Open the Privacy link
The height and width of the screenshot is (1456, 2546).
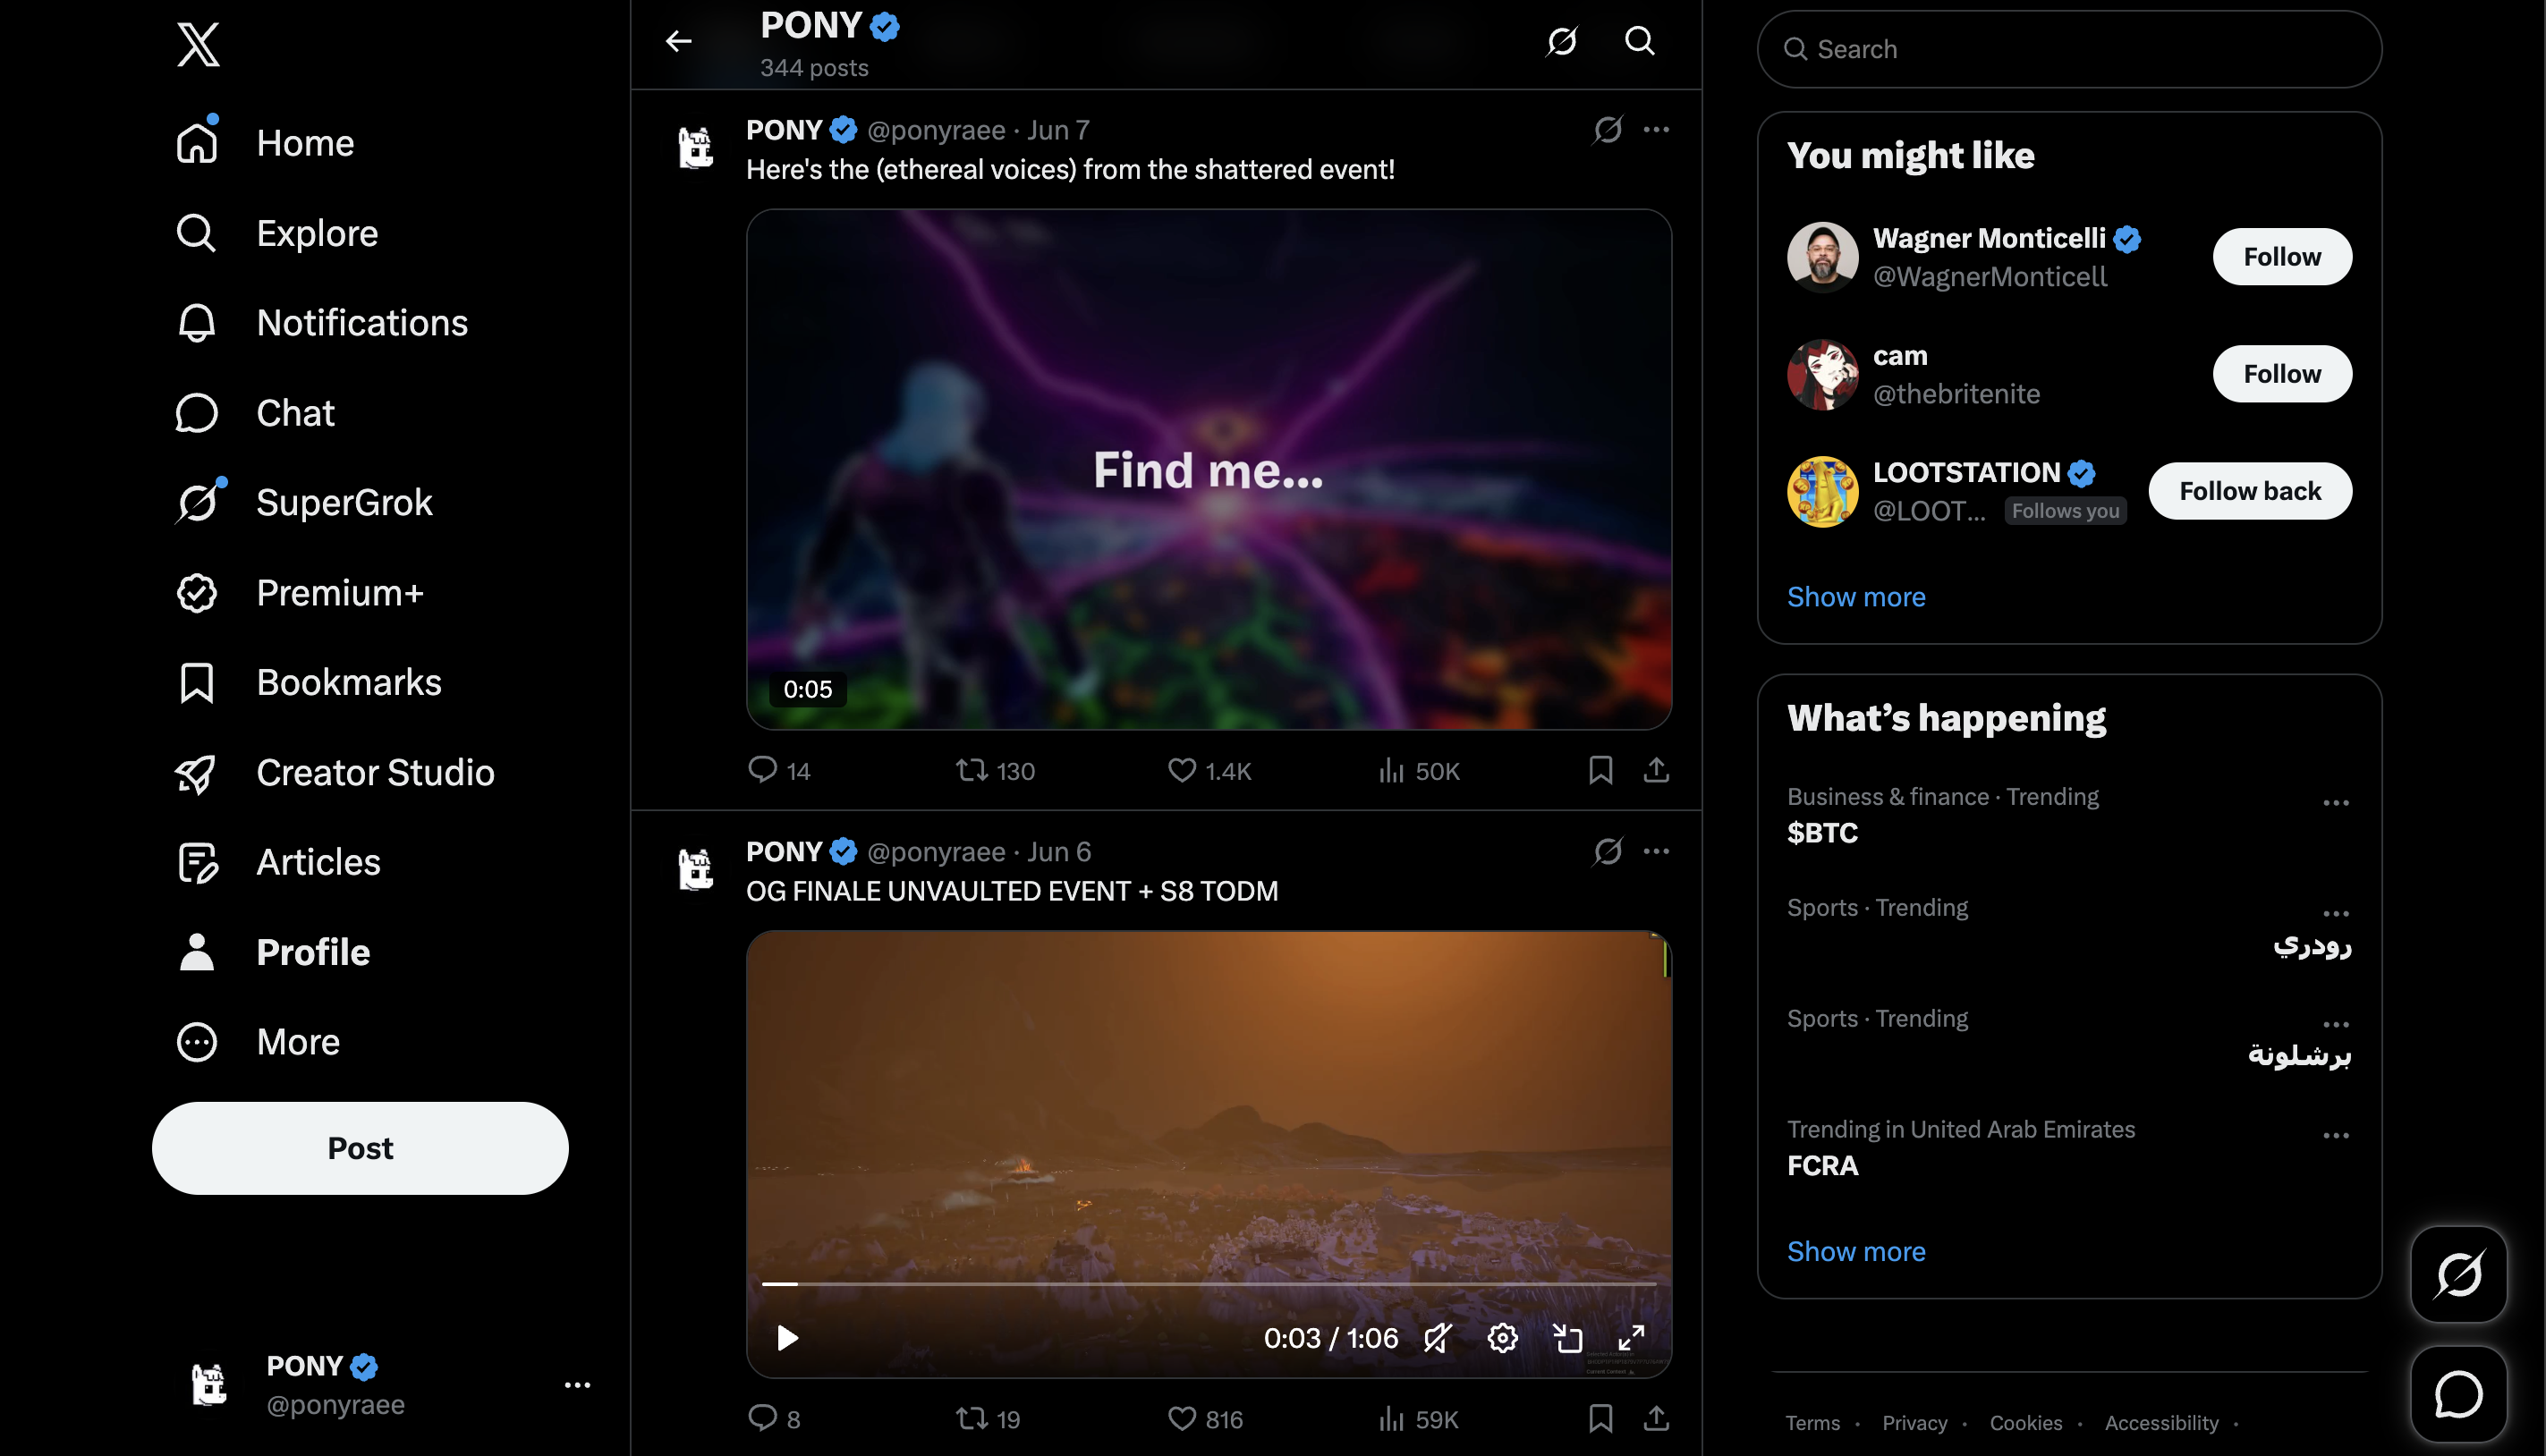click(1914, 1423)
